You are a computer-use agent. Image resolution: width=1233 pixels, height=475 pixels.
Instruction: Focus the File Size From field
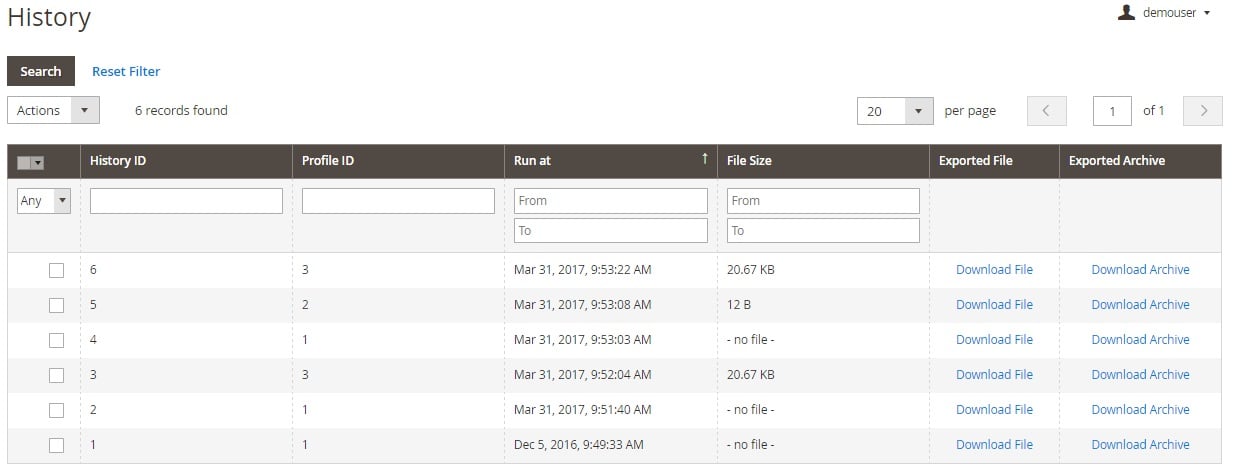(x=823, y=200)
